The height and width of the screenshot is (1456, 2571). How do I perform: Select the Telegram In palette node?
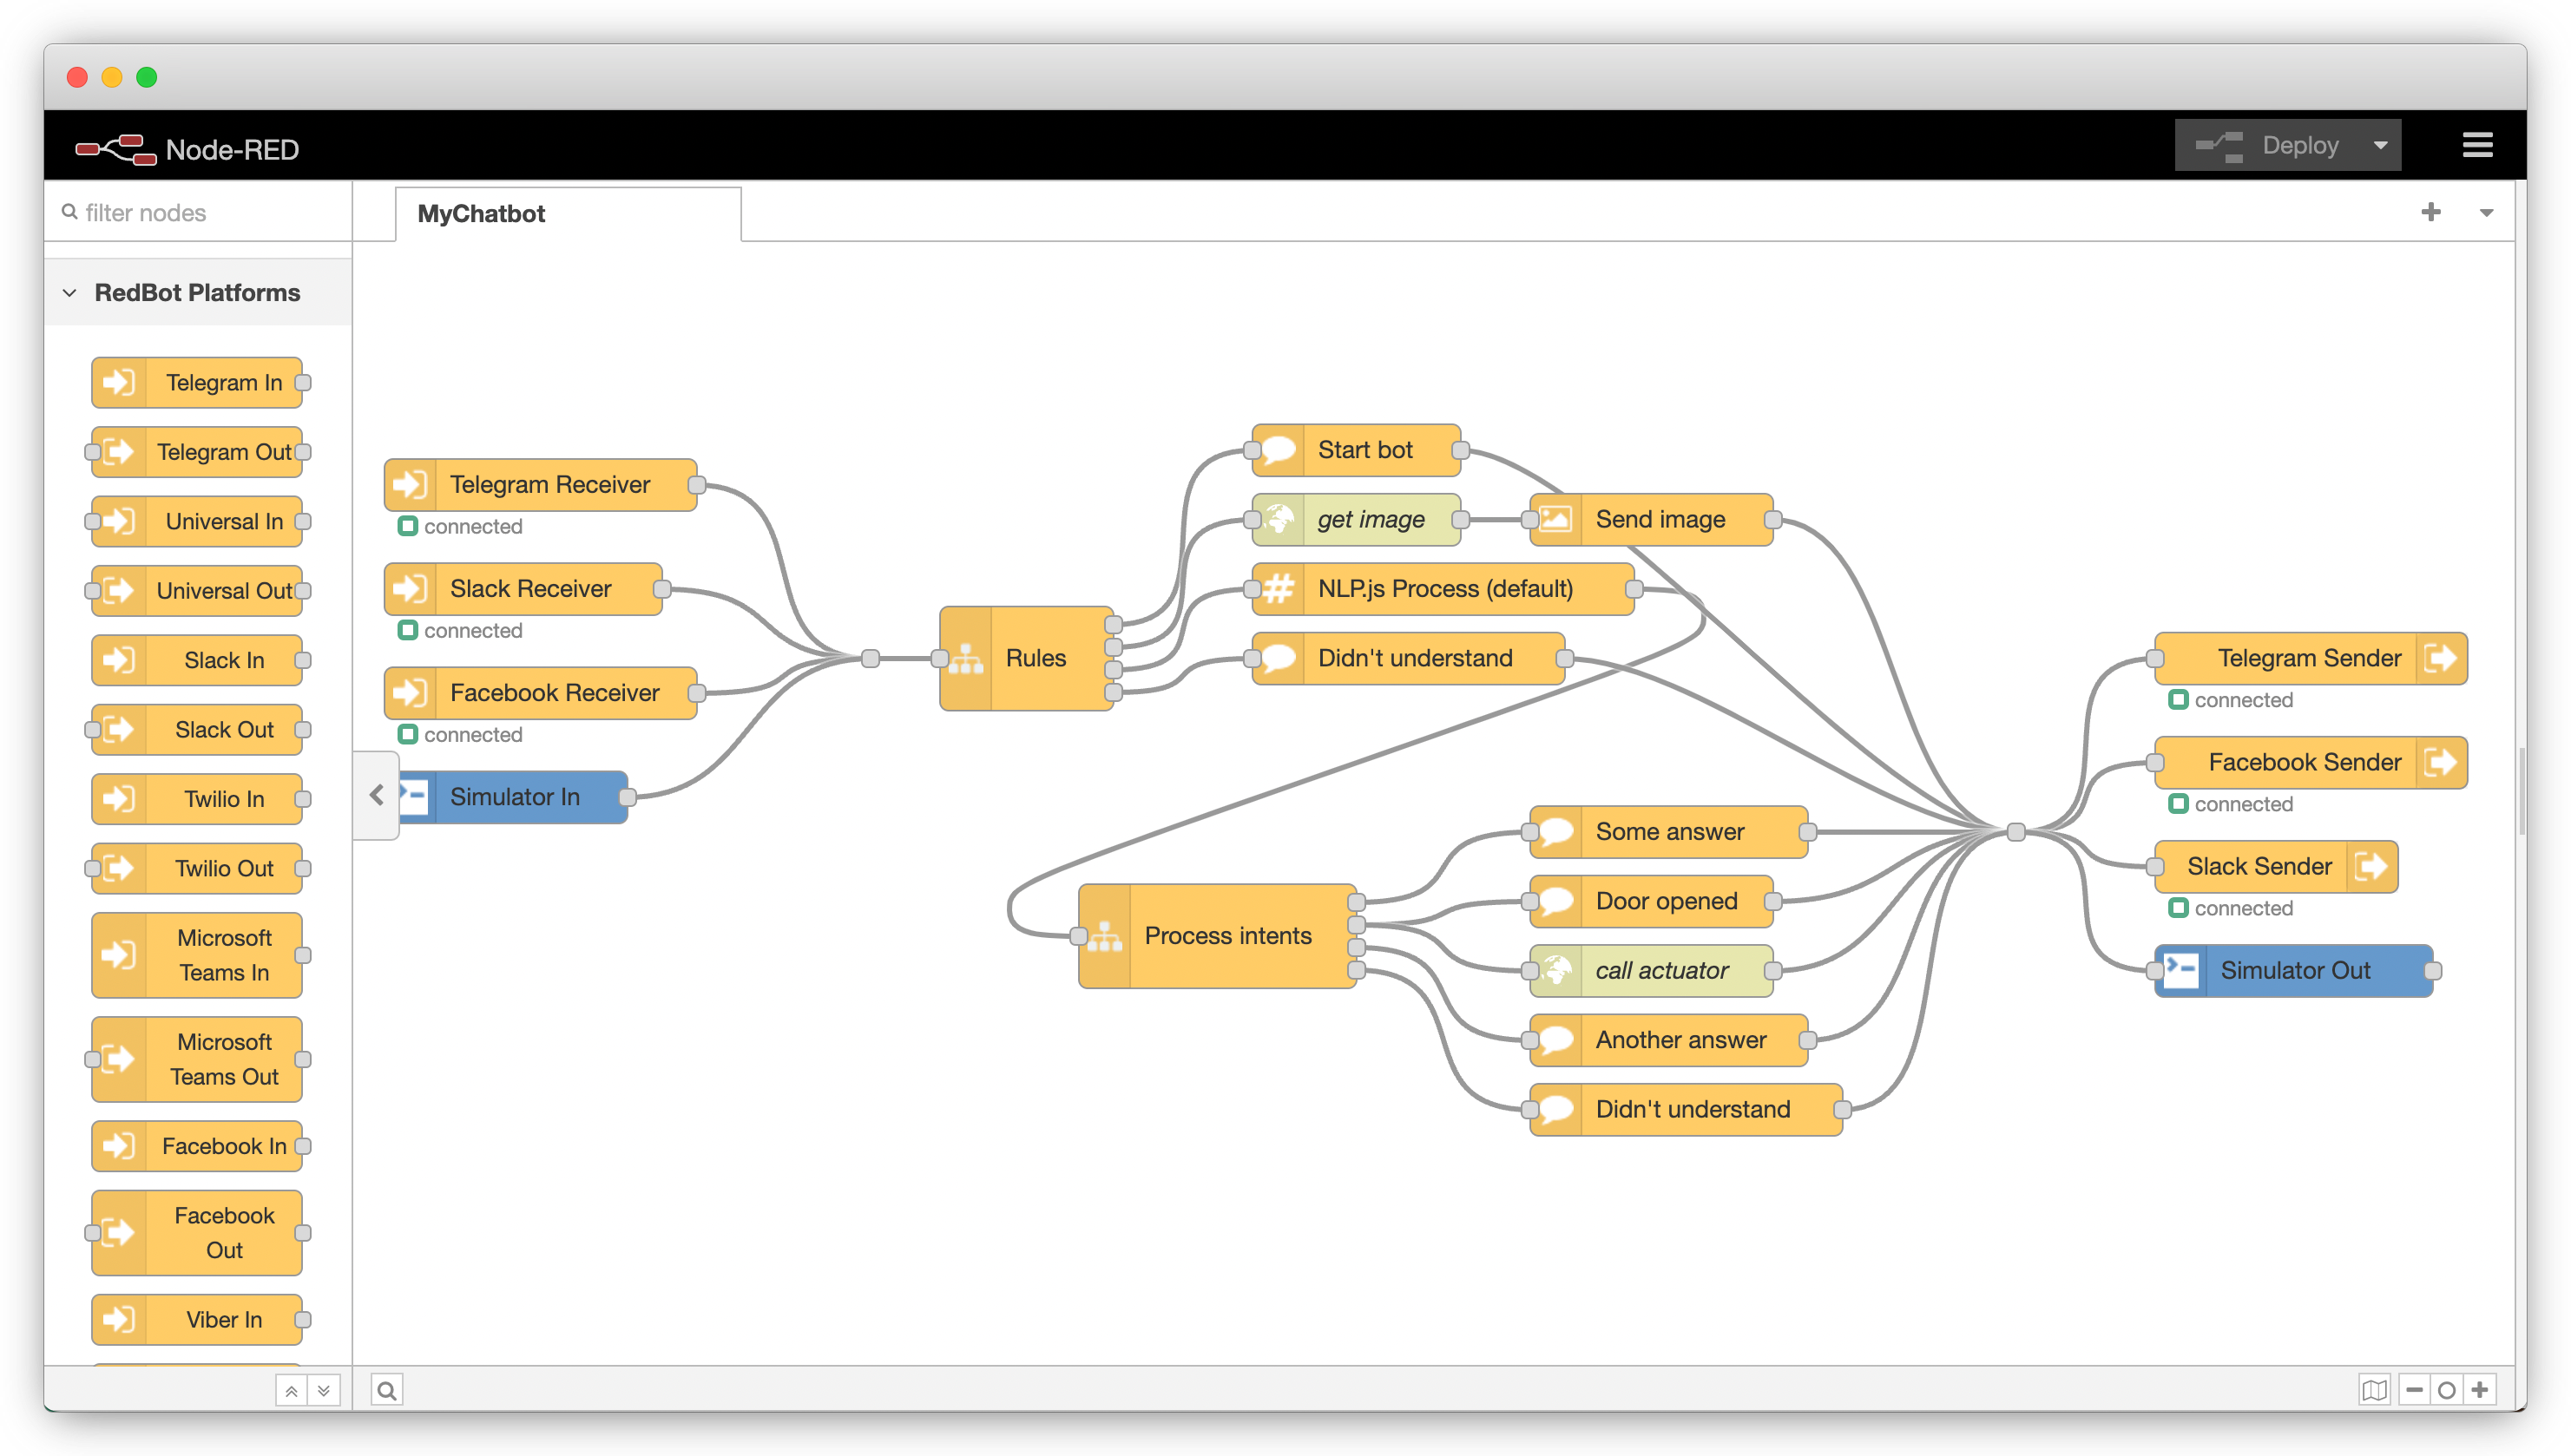coord(197,383)
